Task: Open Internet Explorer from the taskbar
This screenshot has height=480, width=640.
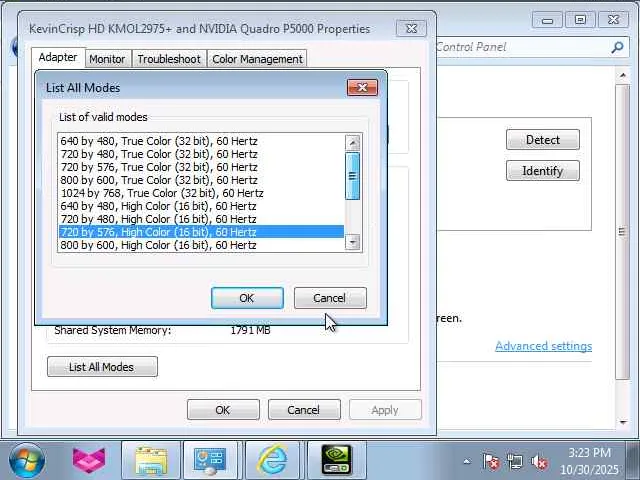Action: pos(272,460)
